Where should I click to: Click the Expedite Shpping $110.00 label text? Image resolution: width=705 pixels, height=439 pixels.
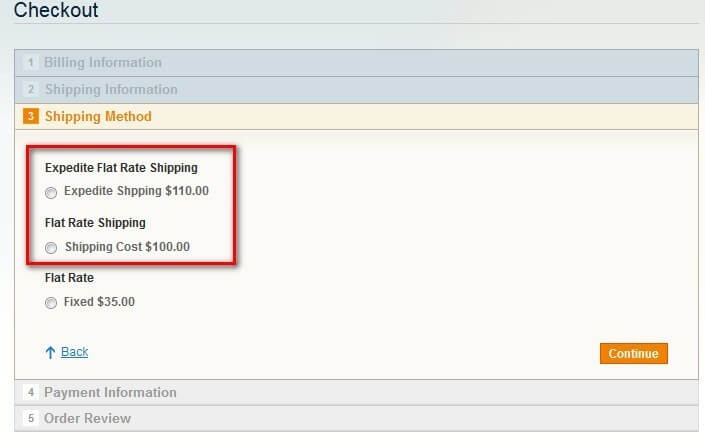click(x=136, y=191)
